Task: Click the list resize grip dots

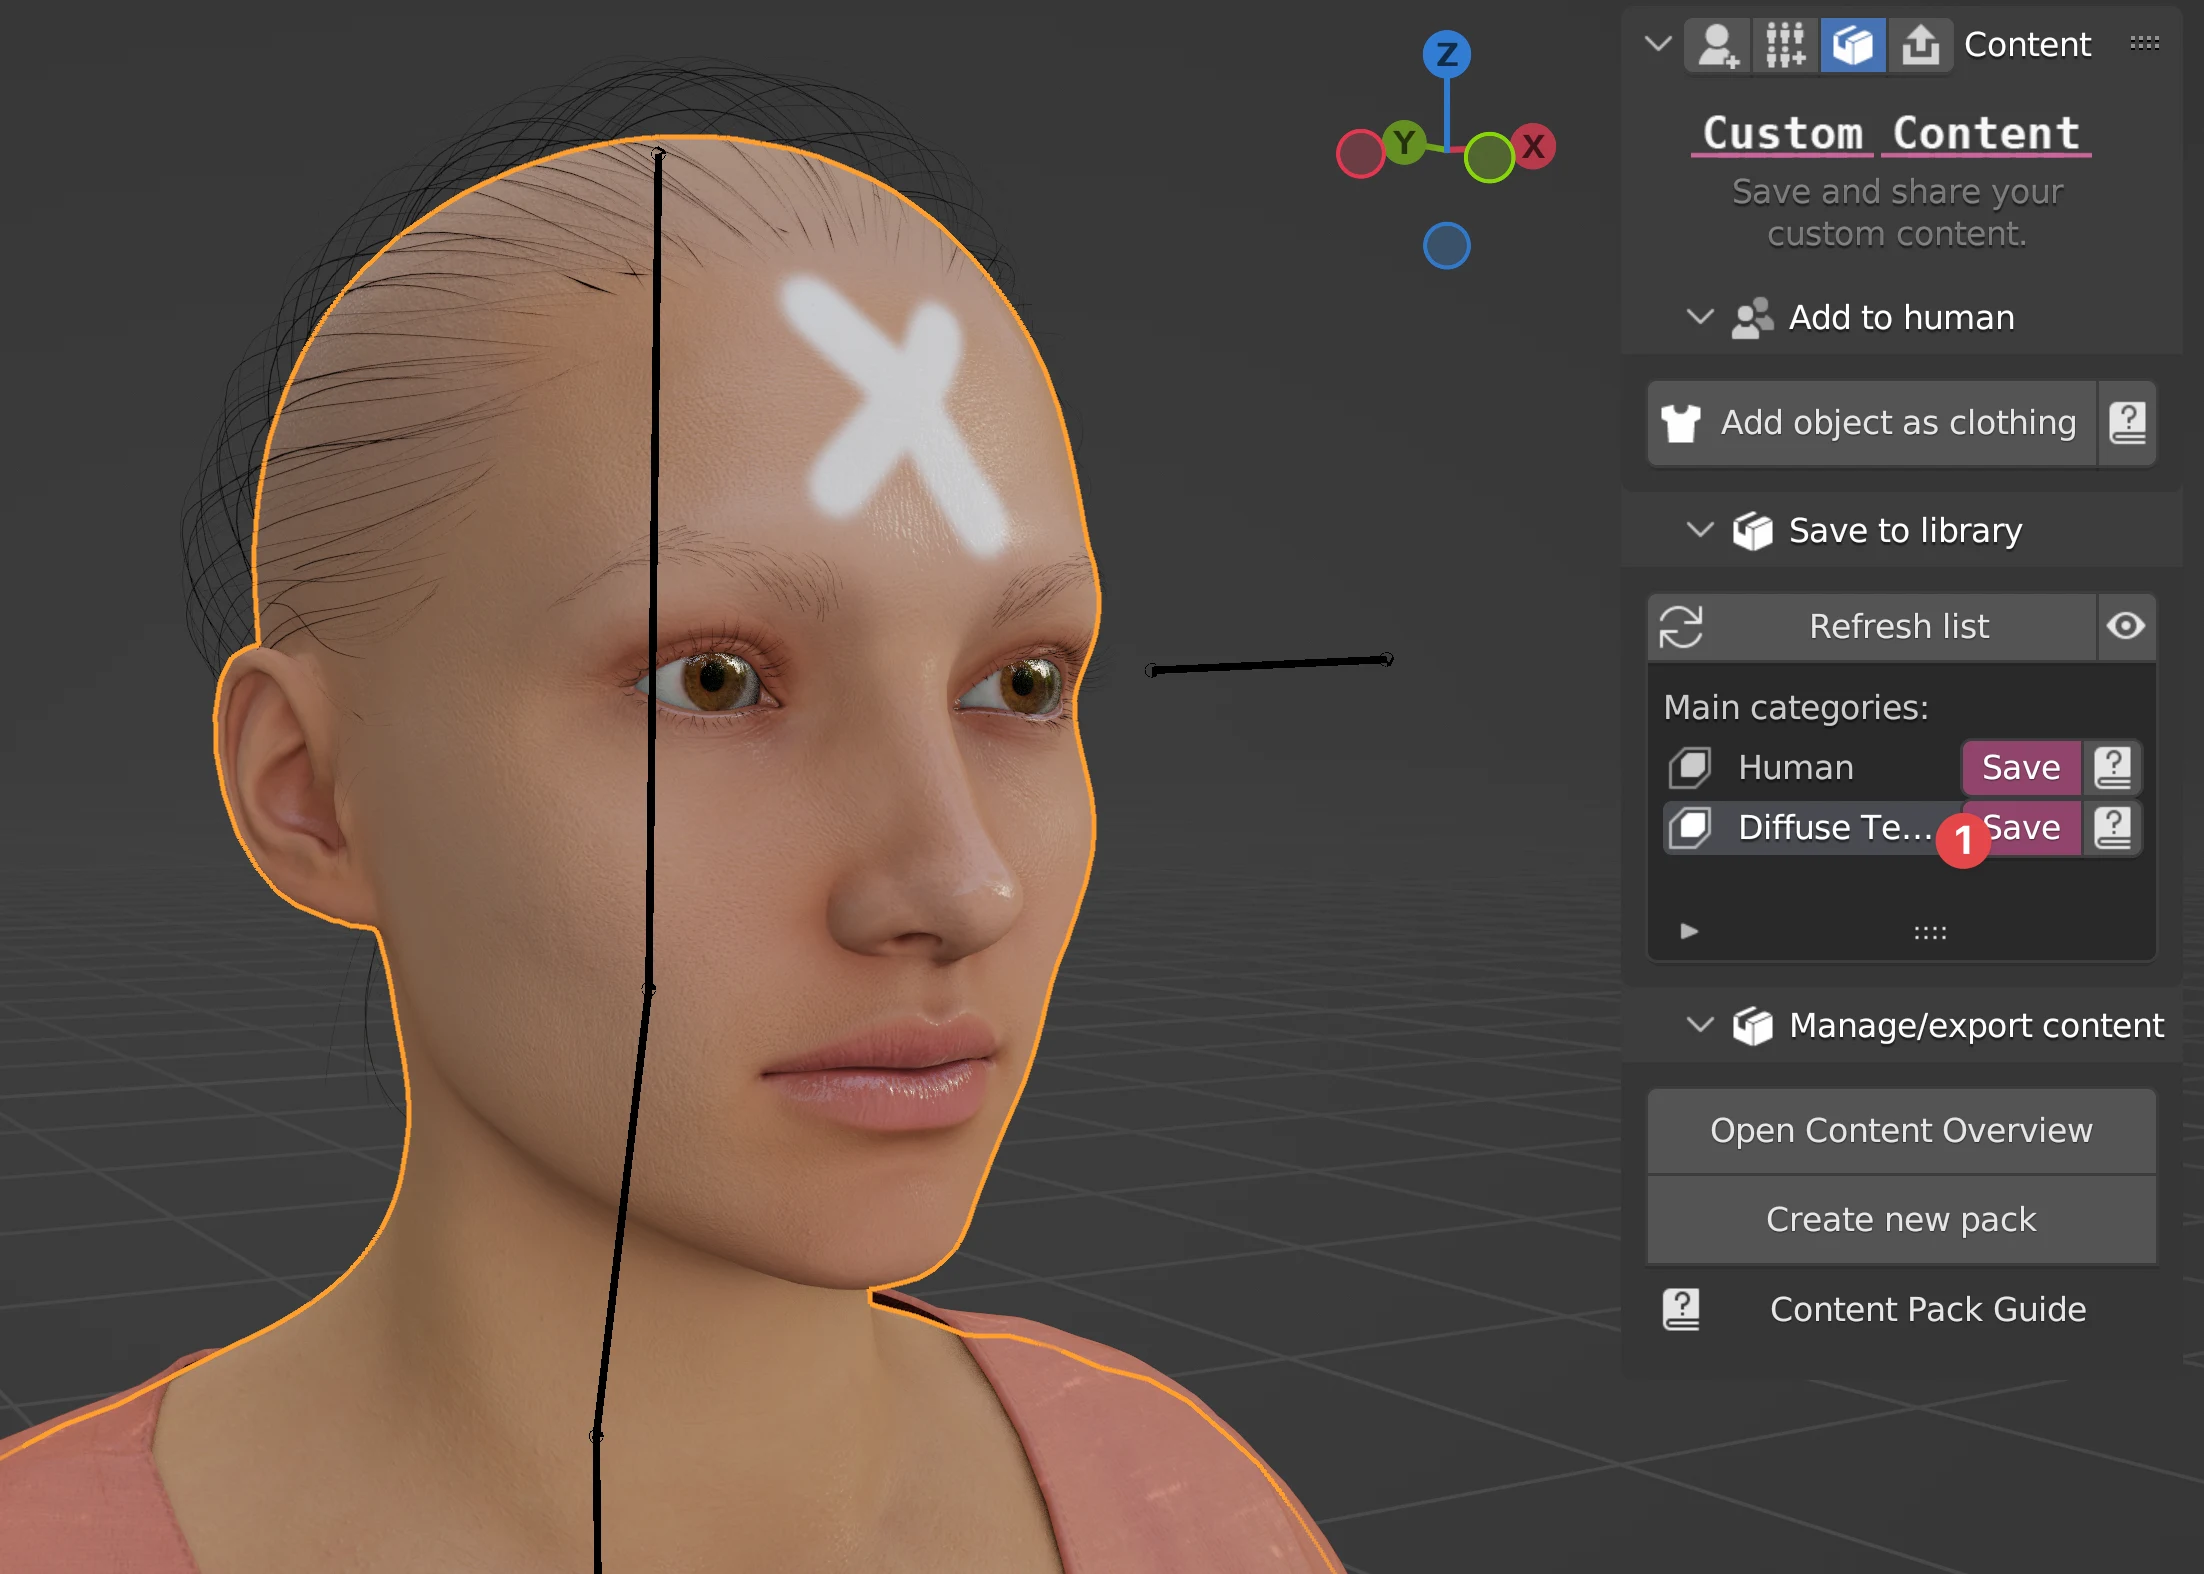Action: [1930, 932]
